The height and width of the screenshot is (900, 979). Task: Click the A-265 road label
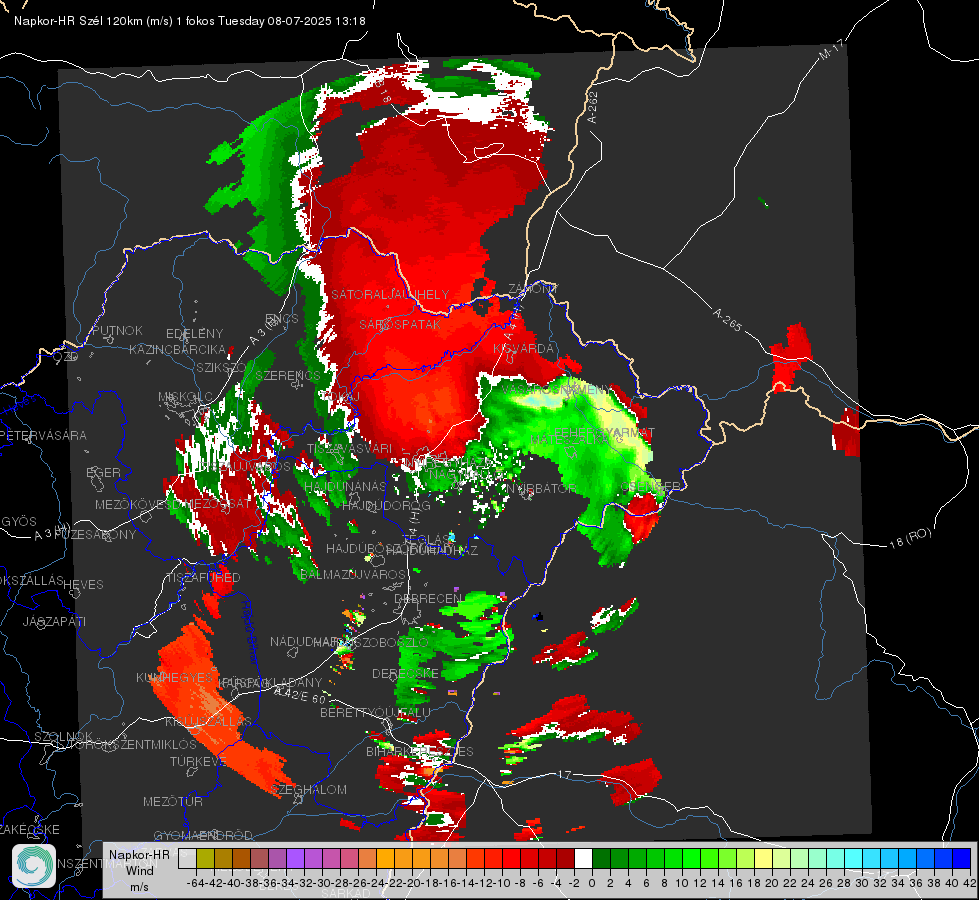pyautogui.click(x=727, y=320)
